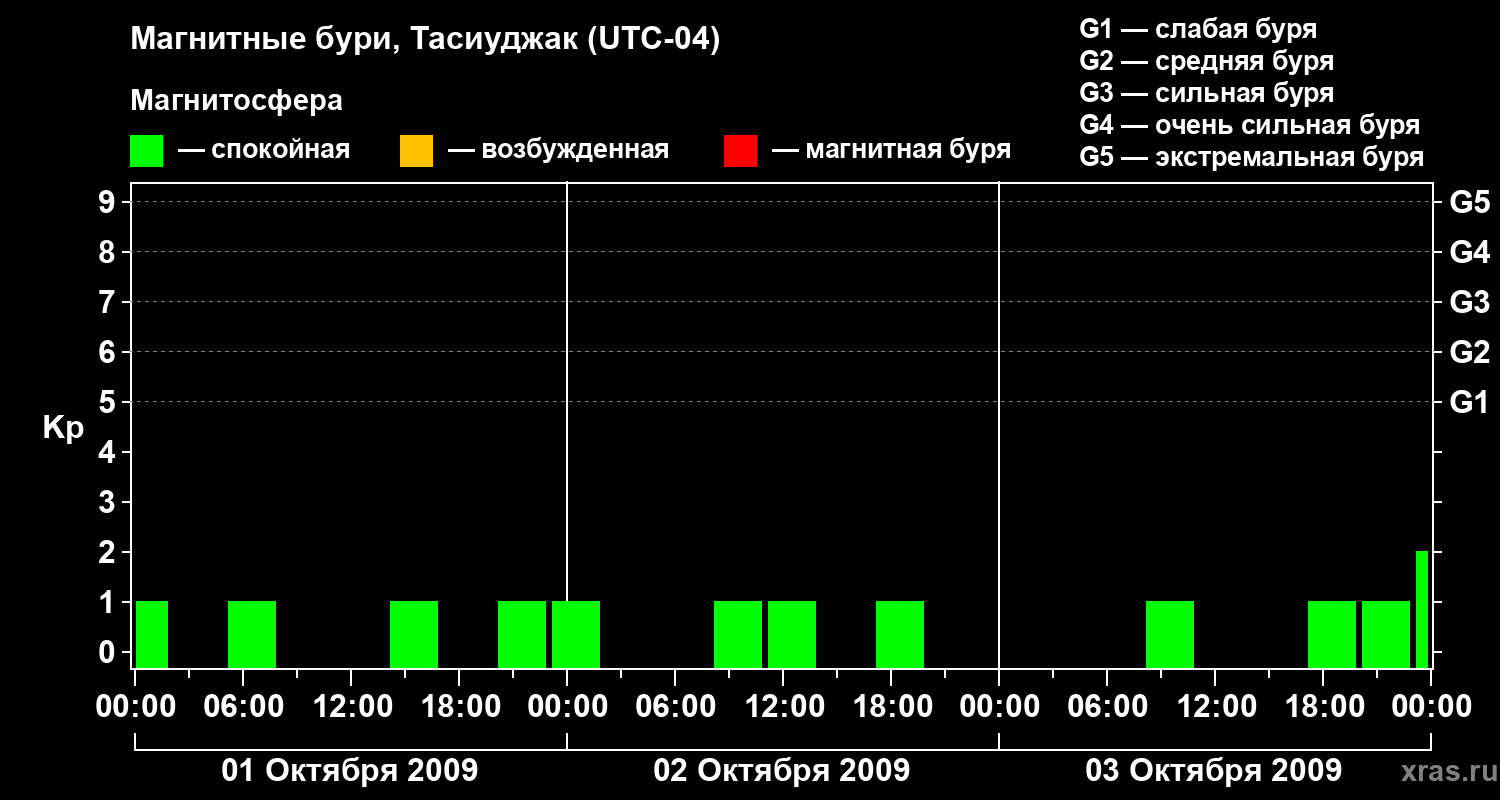Click the red 'магнитная буря' legend swatch
Screen dimensions: 1500x800
[740, 151]
